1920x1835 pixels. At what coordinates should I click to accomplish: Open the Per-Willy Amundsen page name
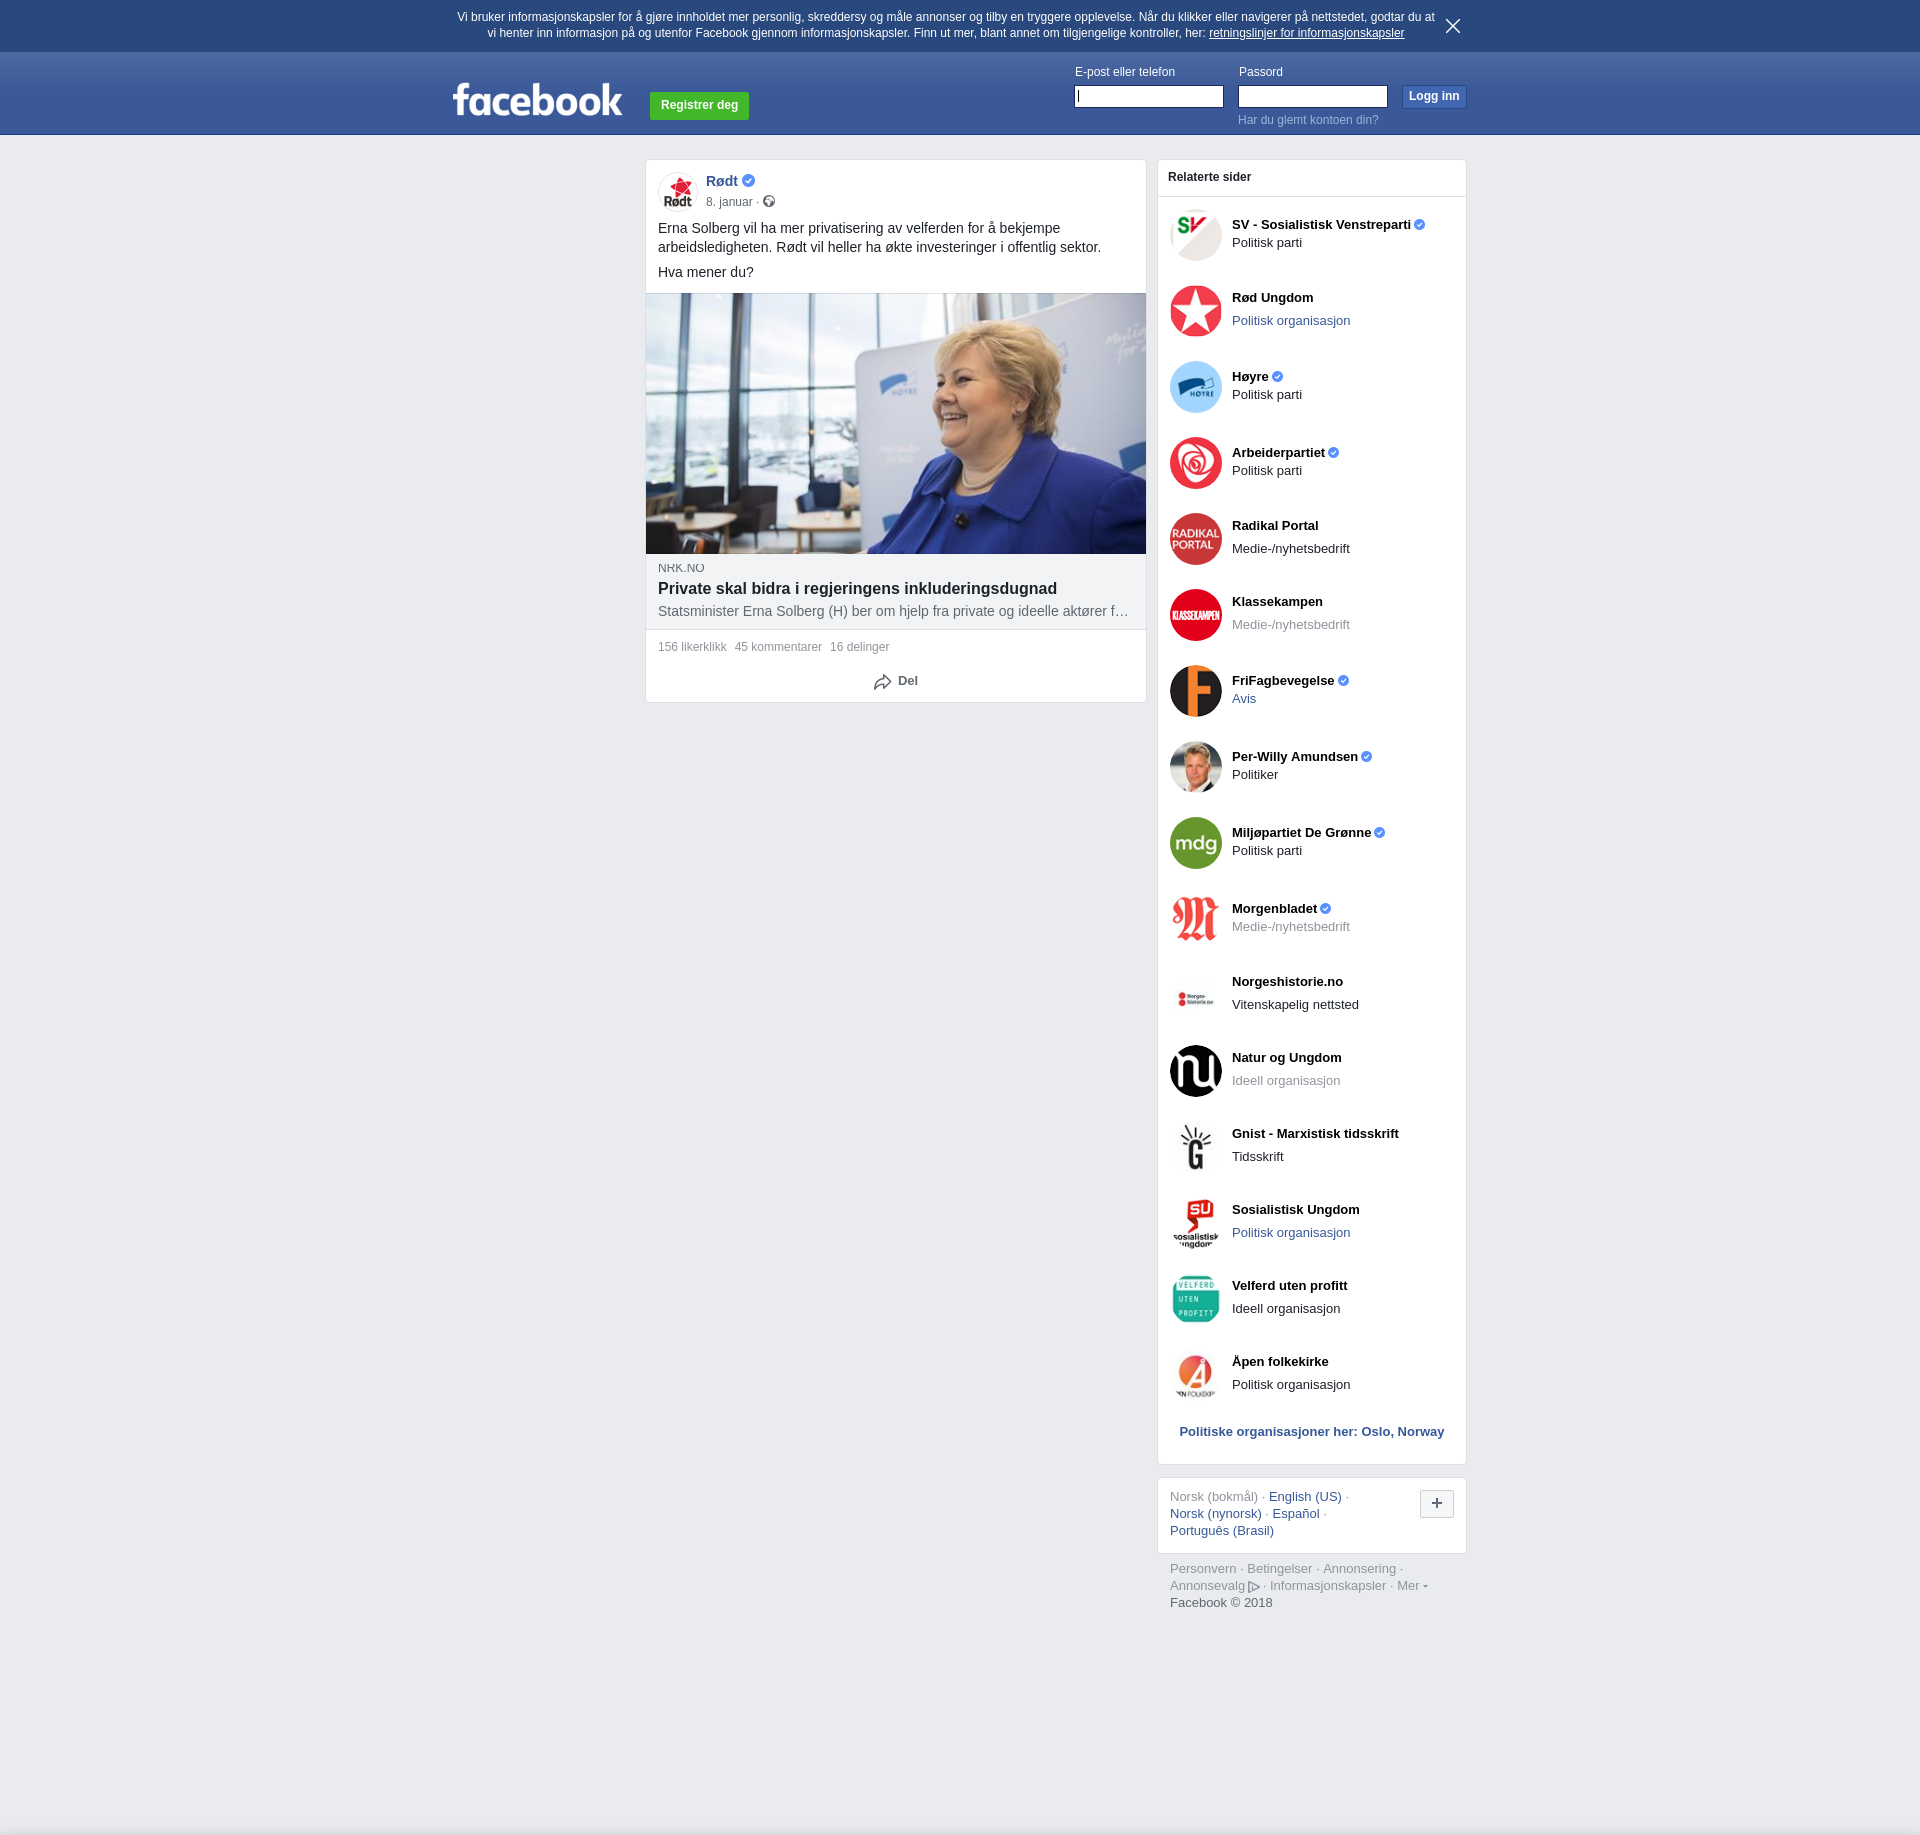pyautogui.click(x=1295, y=757)
